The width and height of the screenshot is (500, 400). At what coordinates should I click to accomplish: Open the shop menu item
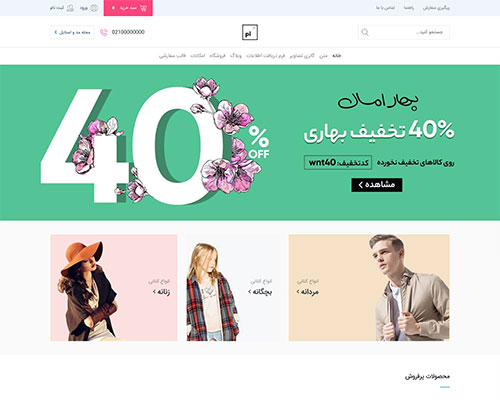click(x=218, y=56)
